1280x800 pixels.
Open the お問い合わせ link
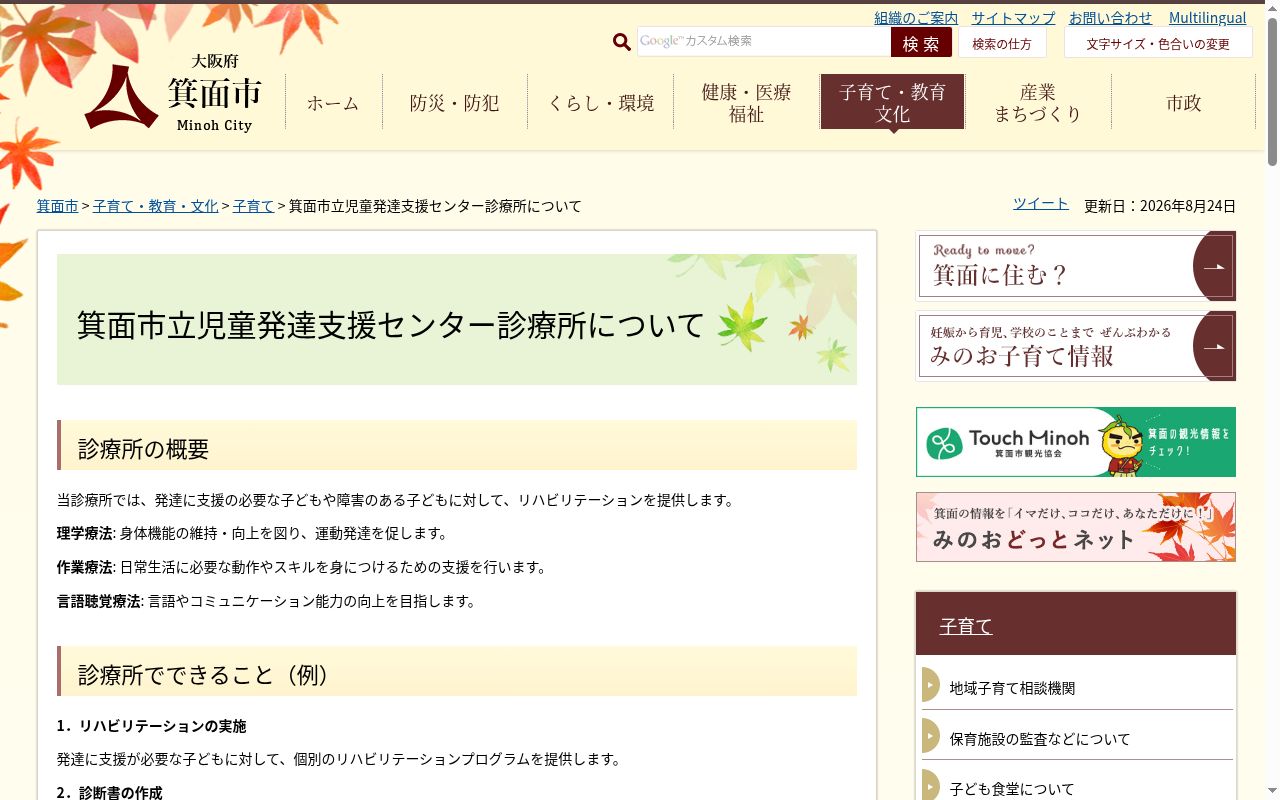(1110, 17)
